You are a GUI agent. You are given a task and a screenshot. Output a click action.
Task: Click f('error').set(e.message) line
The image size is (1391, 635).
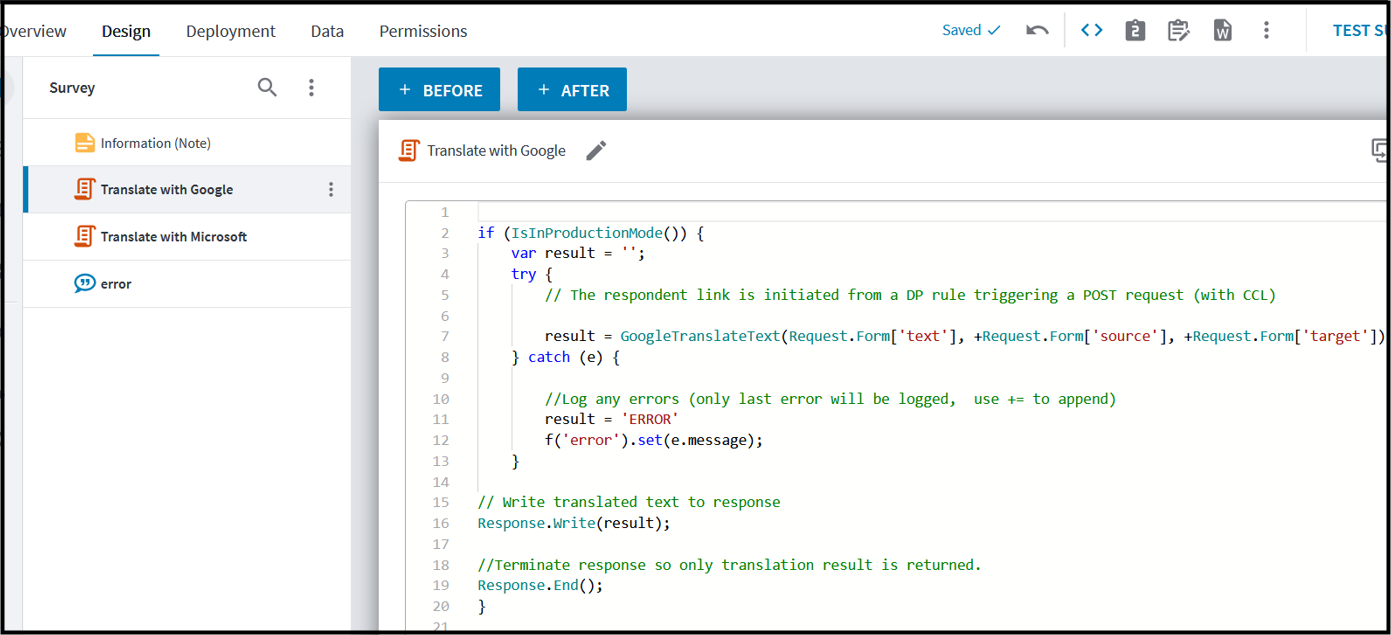[x=654, y=440]
